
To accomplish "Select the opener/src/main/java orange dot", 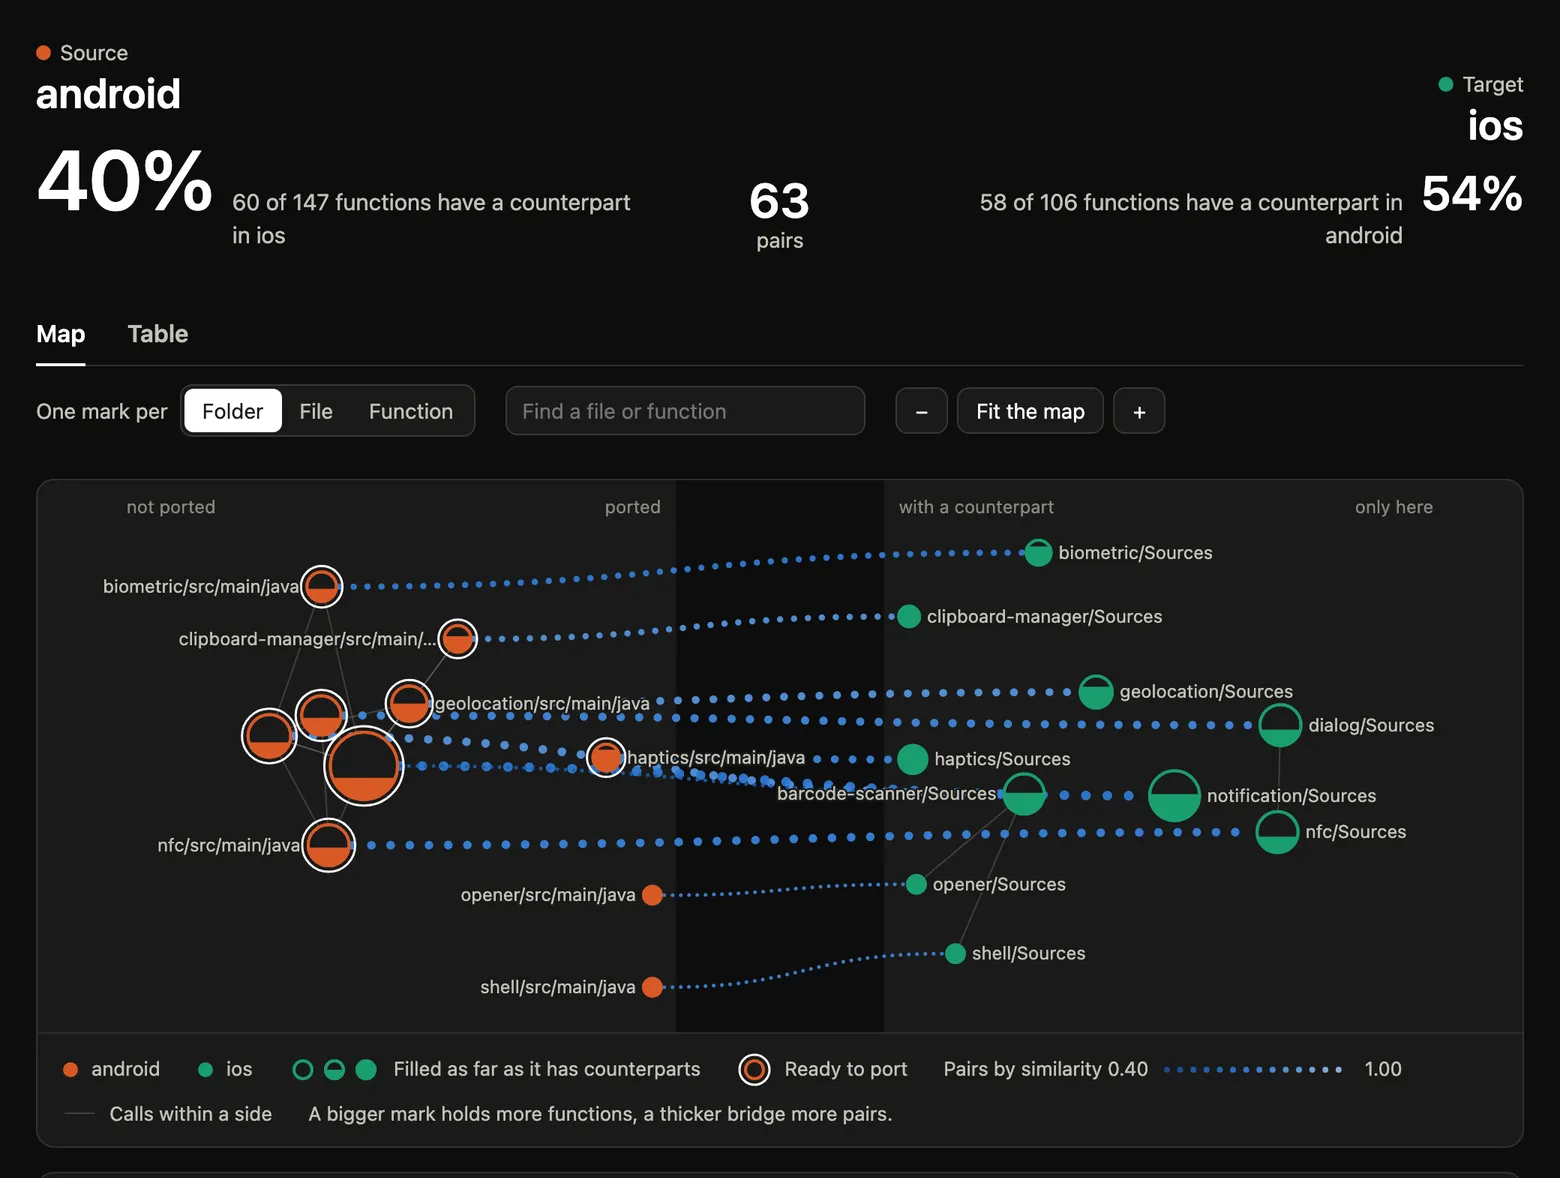I will pyautogui.click(x=652, y=895).
